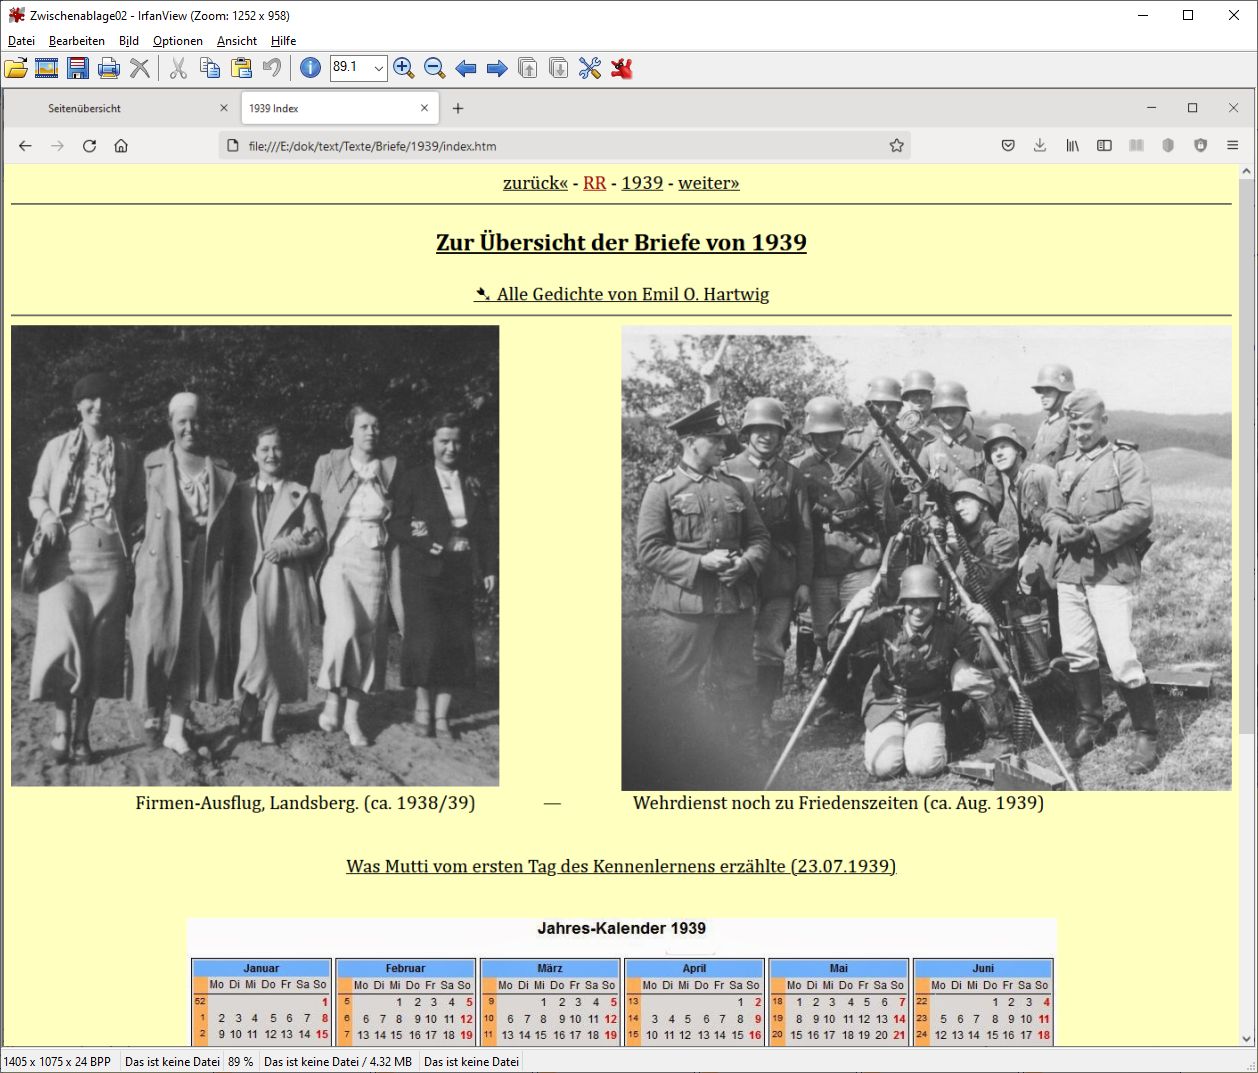This screenshot has height=1073, width=1258.
Task: Open the Bild menu
Action: tap(128, 41)
